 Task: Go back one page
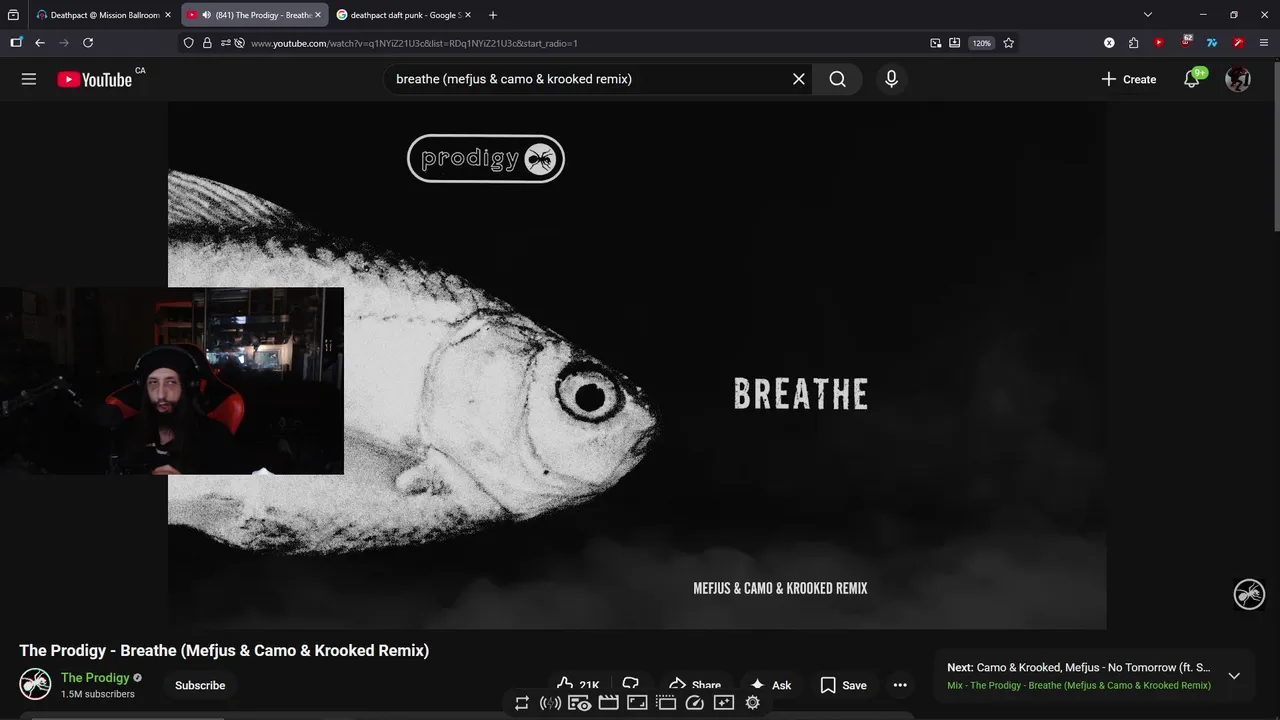pos(40,43)
